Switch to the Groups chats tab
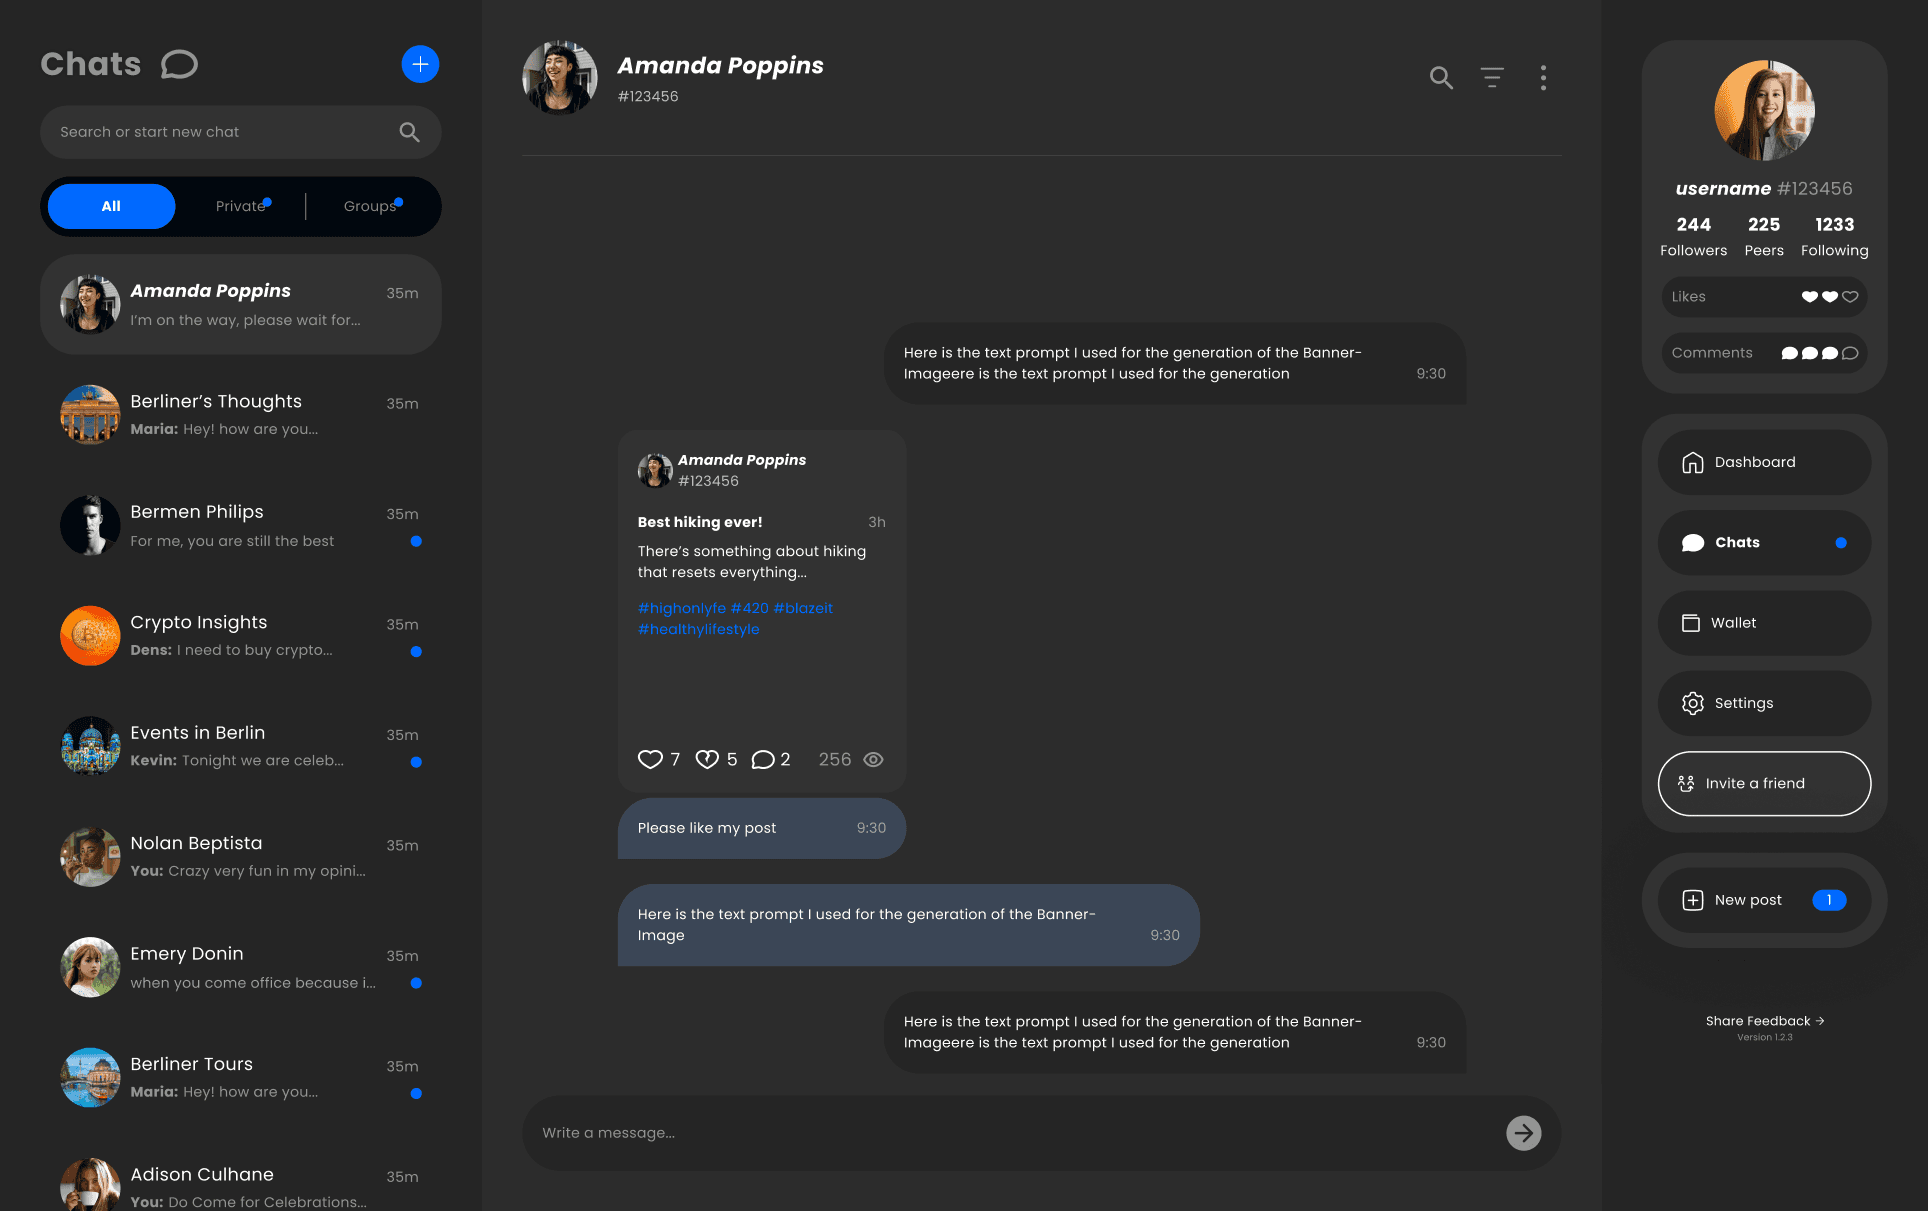This screenshot has height=1211, width=1928. [370, 206]
